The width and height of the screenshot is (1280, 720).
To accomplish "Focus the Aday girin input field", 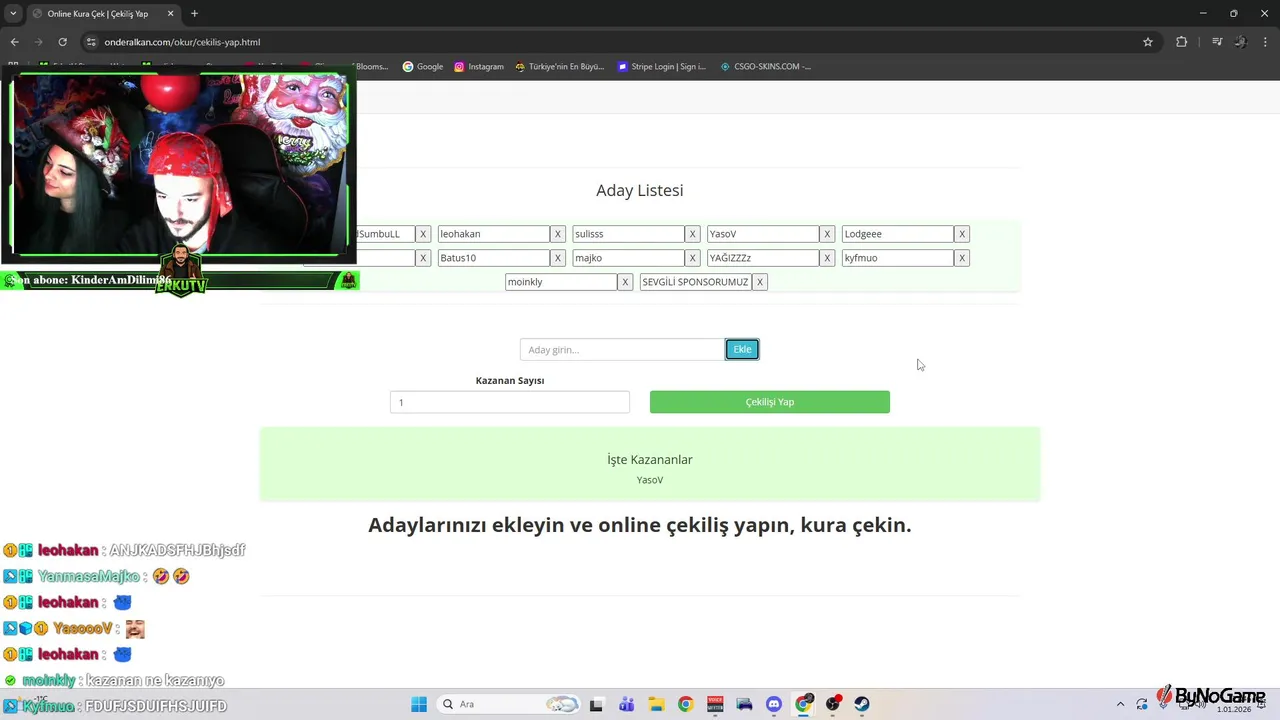I will coord(622,349).
